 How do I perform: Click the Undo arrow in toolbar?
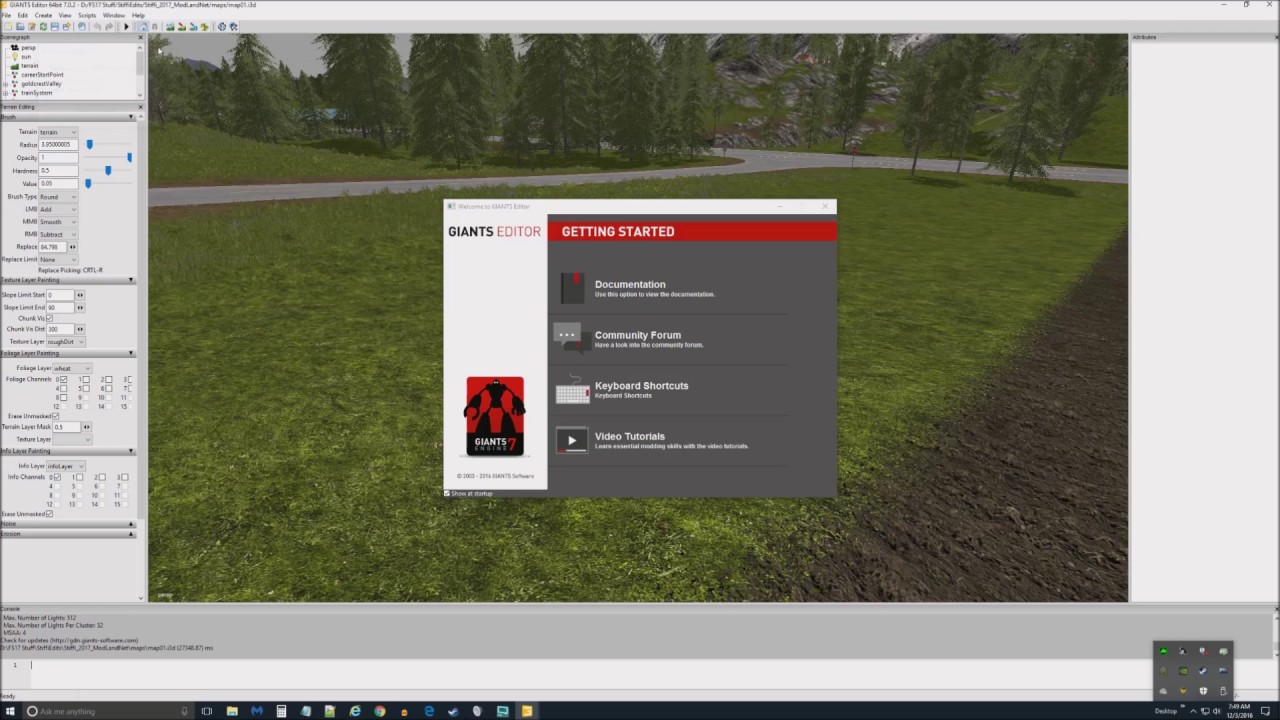tap(97, 26)
